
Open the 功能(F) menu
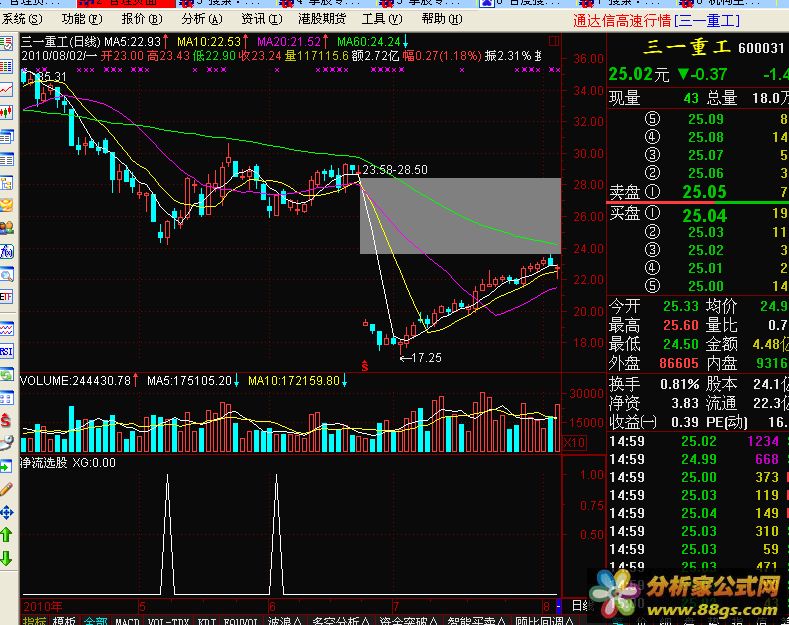tap(82, 19)
